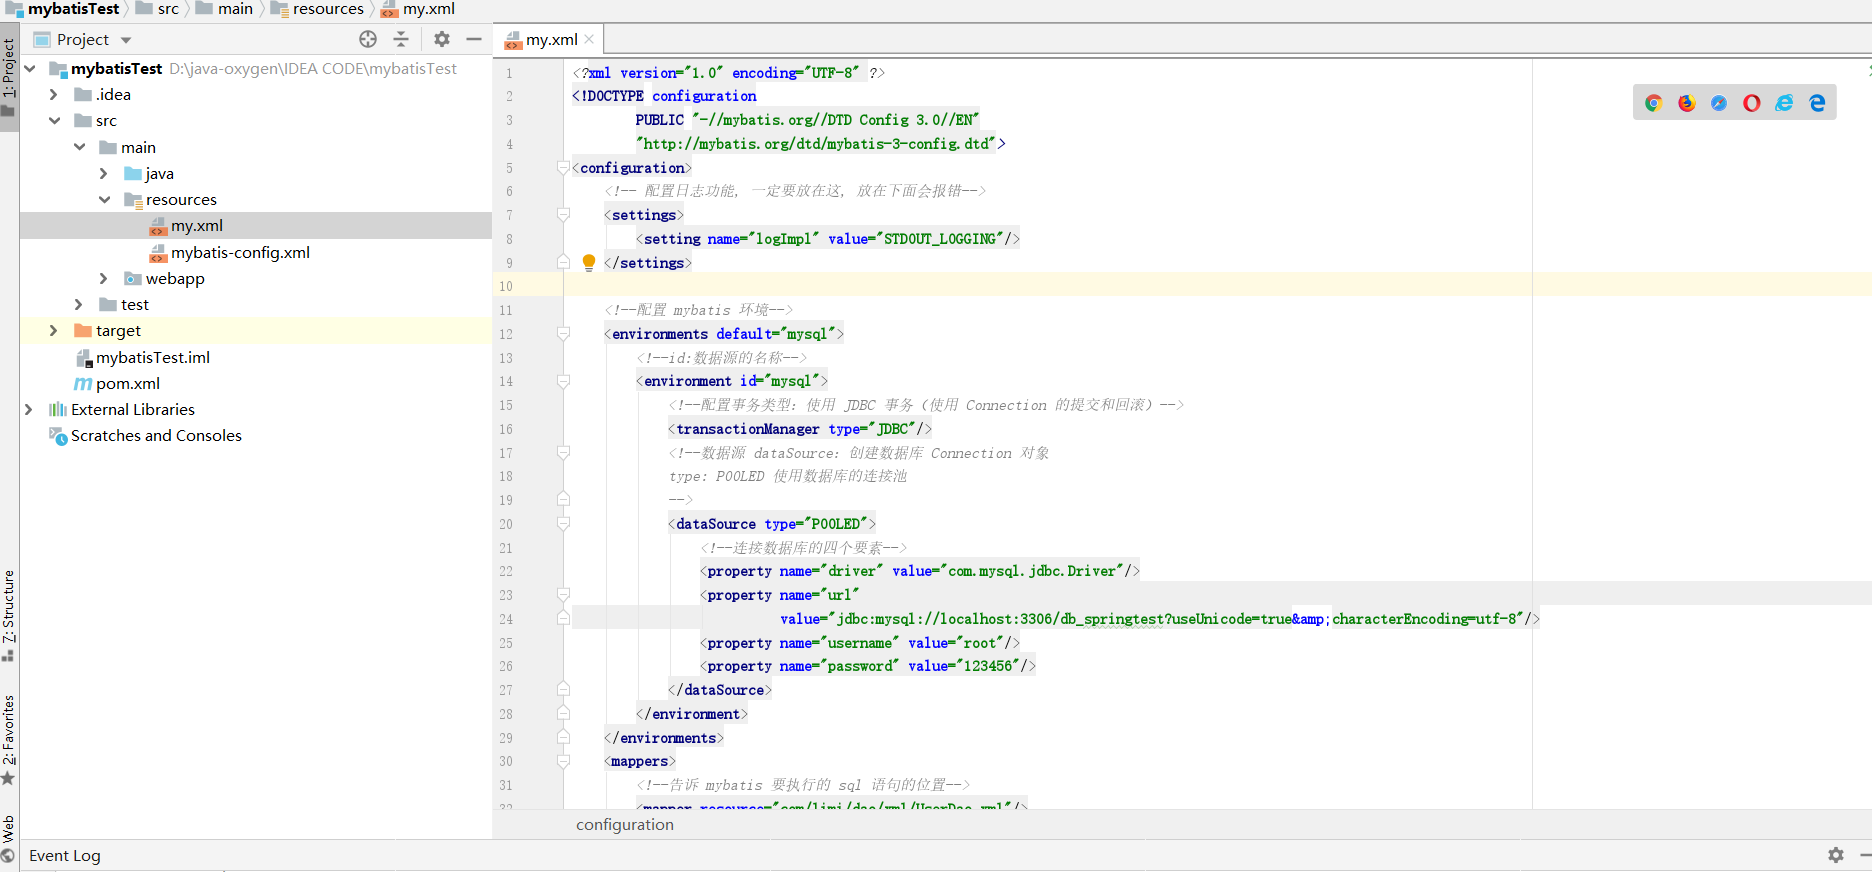Expand External Libraries node
Image resolution: width=1872 pixels, height=872 pixels.
point(28,409)
